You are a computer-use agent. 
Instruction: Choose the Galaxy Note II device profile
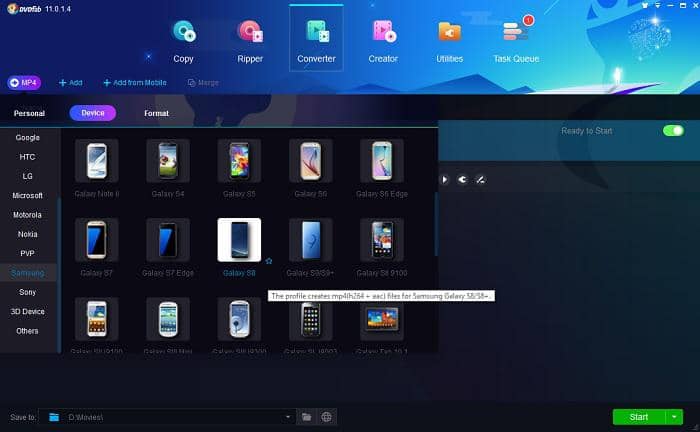pyautogui.click(x=97, y=161)
